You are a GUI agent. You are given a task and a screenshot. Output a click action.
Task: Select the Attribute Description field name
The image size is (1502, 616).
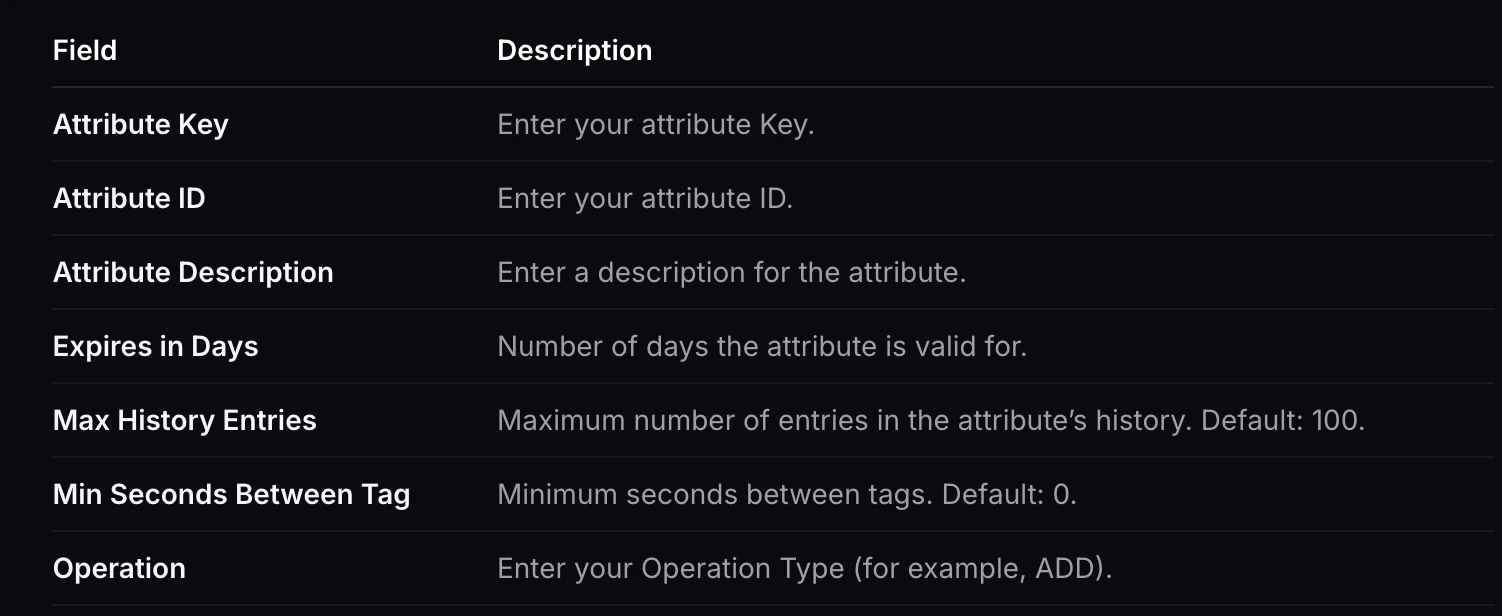(x=193, y=272)
